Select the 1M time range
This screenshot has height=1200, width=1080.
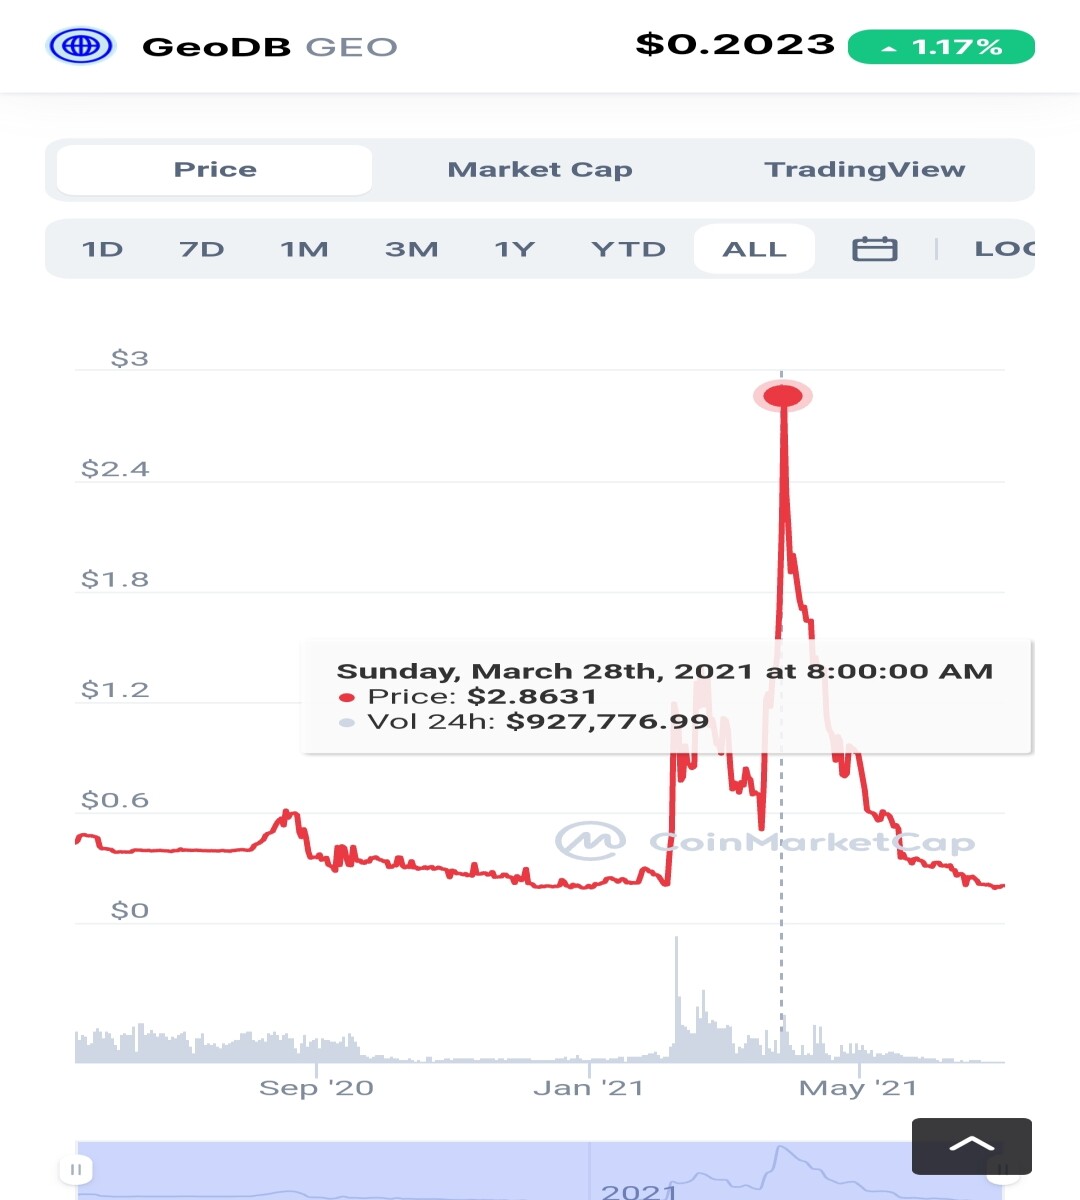pos(304,249)
